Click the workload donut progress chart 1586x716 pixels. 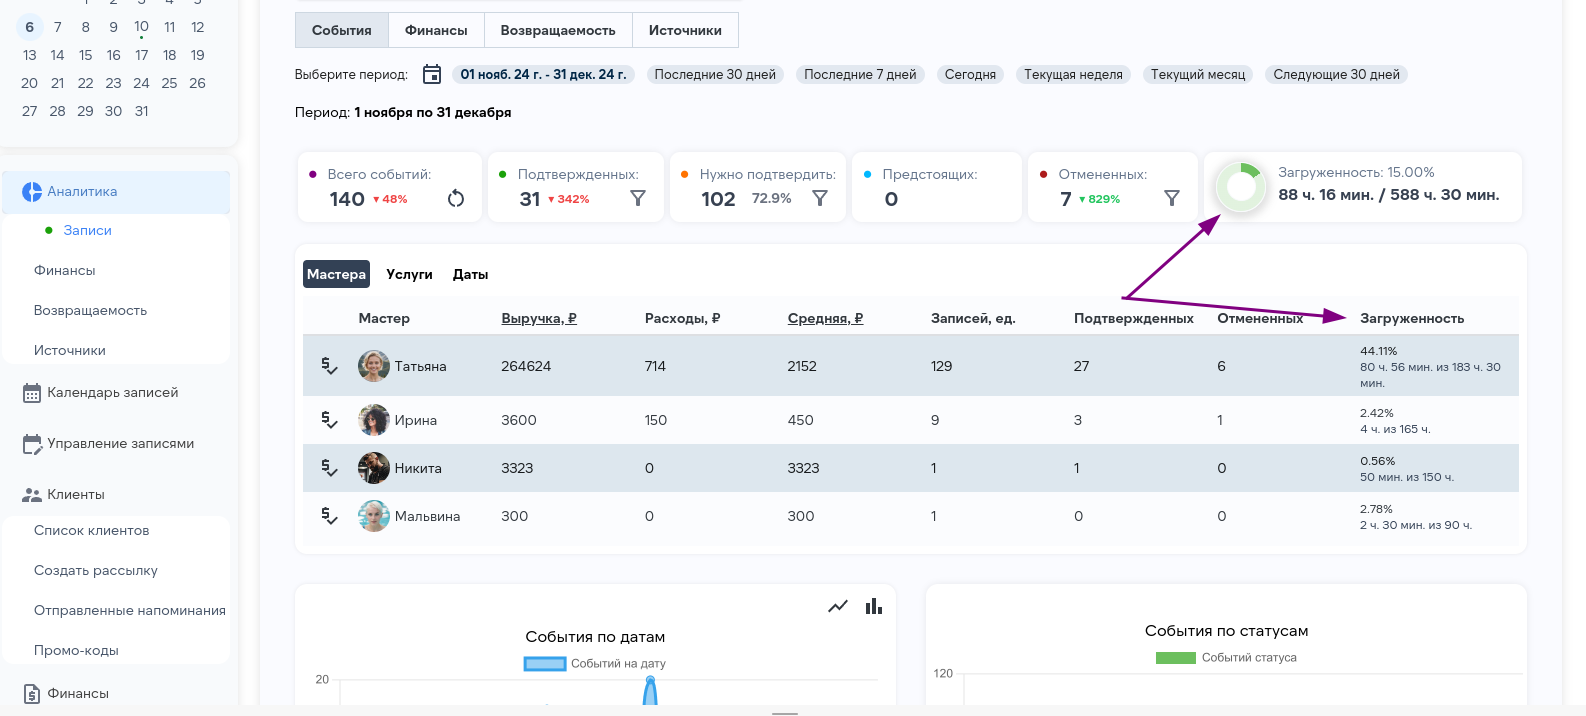1241,187
